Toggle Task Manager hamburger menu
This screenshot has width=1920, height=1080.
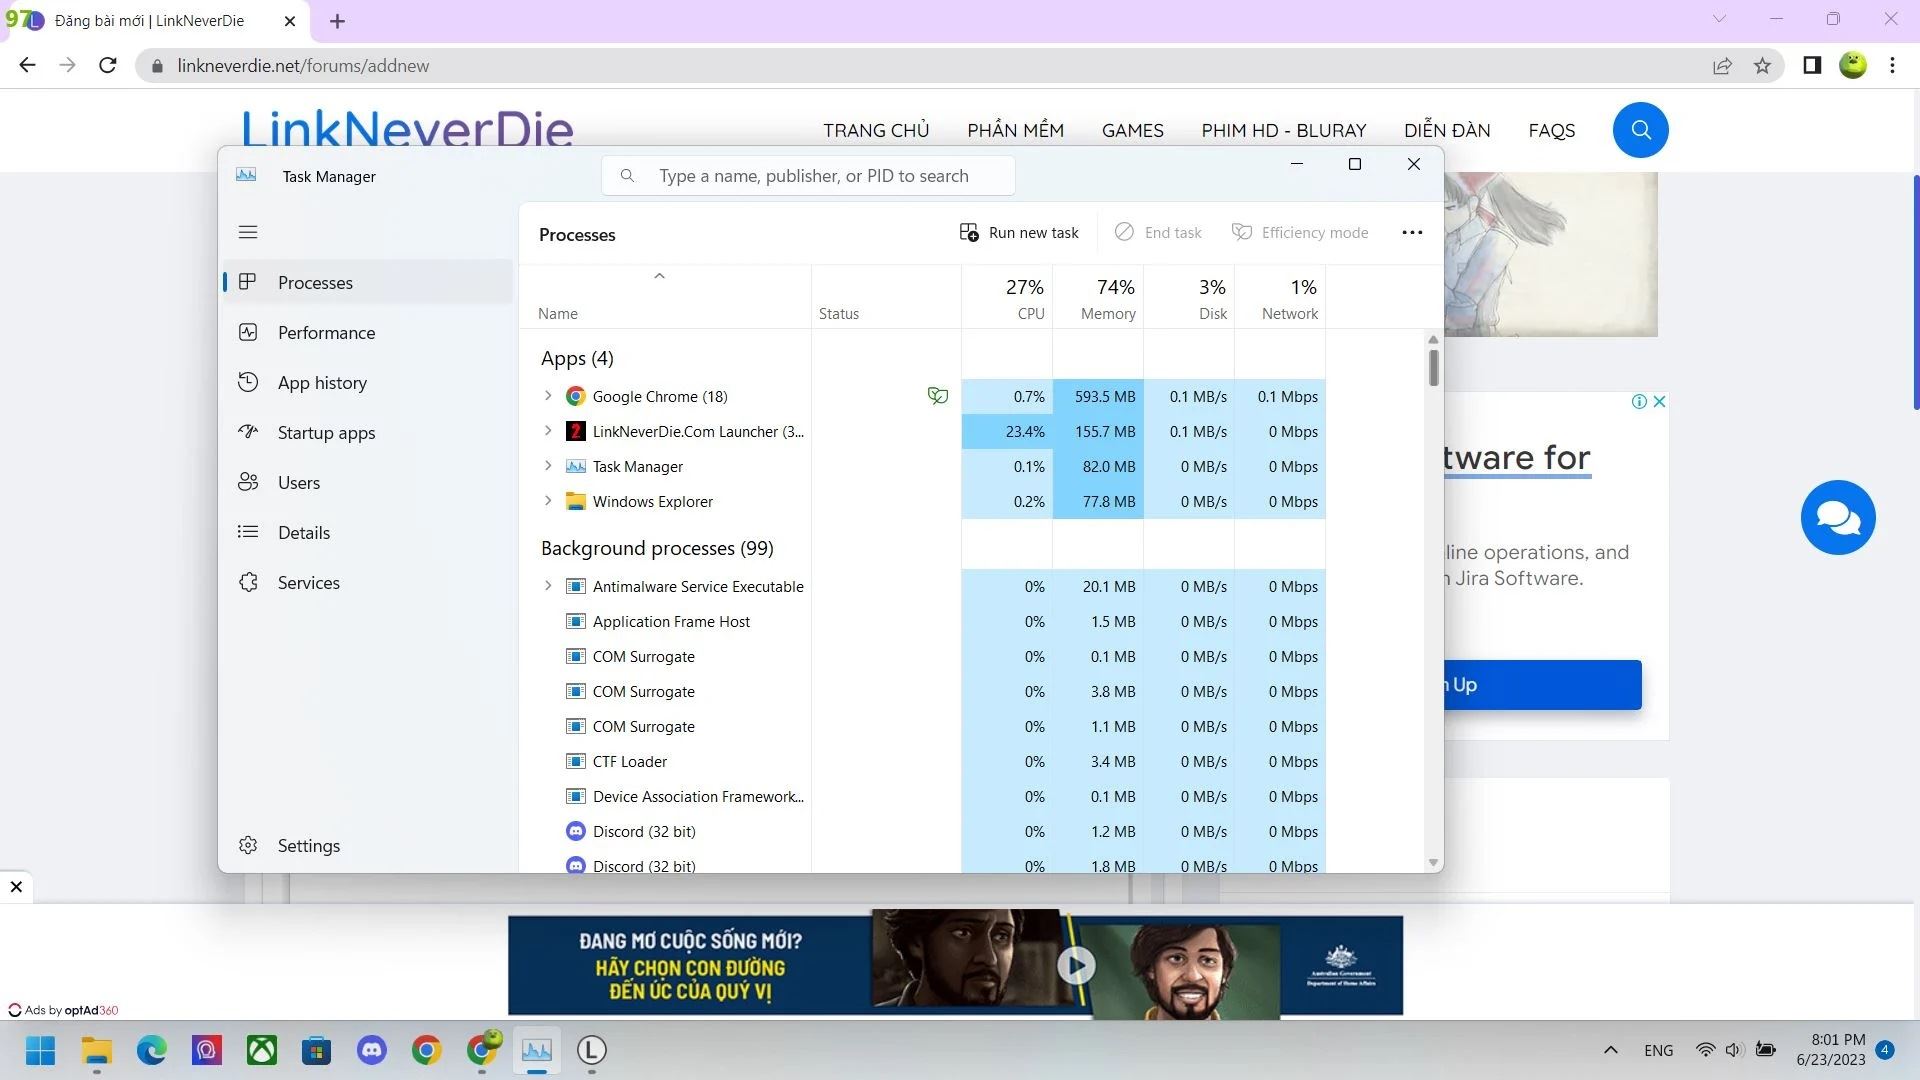[248, 231]
